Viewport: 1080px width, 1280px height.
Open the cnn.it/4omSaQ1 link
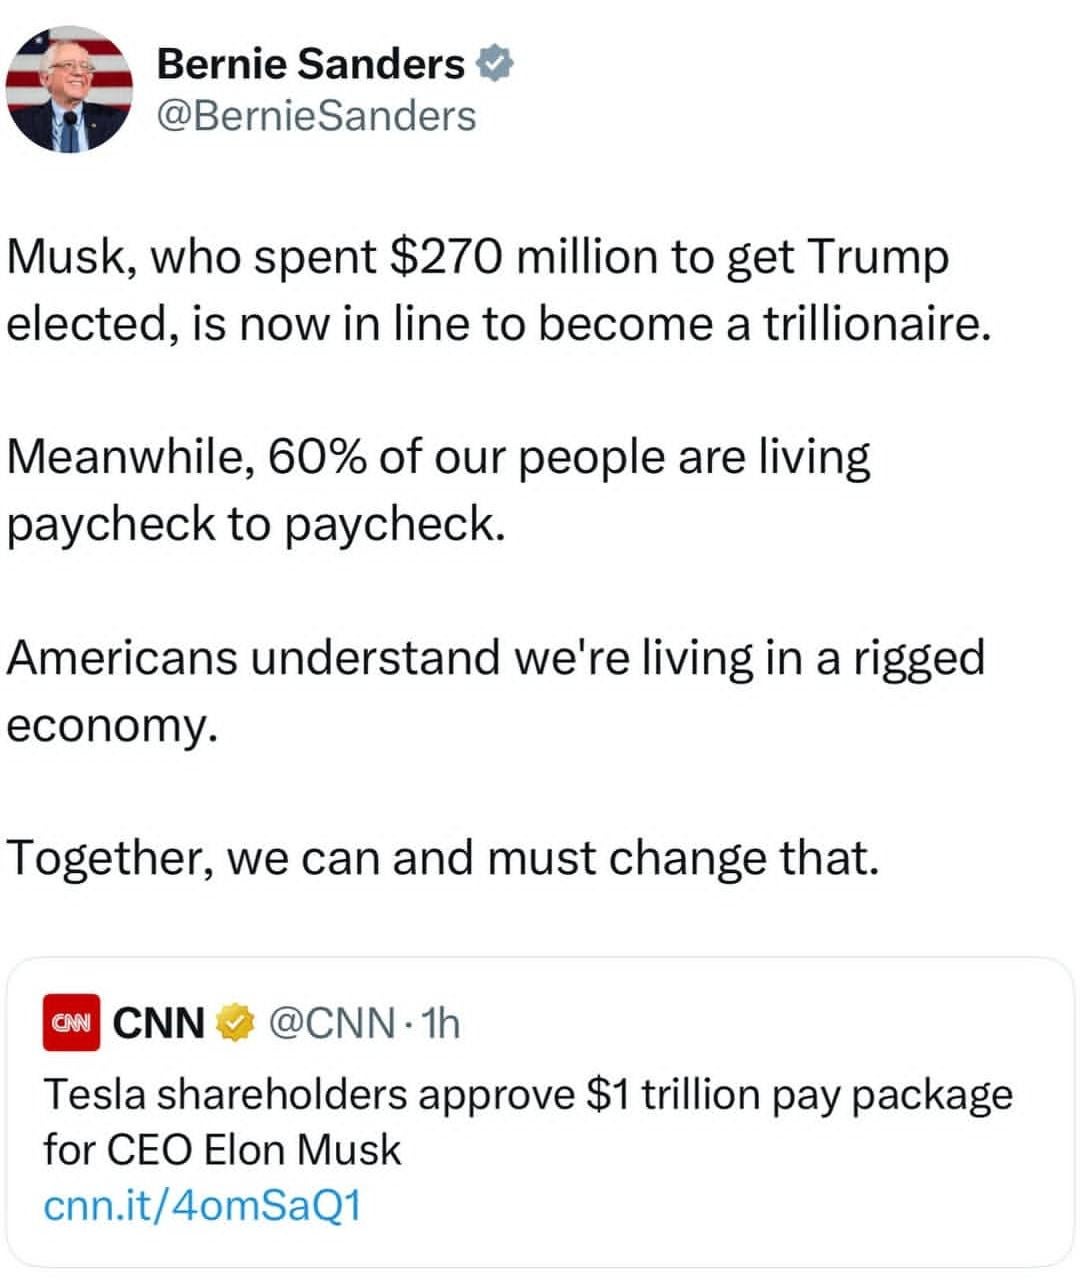coord(201,1206)
